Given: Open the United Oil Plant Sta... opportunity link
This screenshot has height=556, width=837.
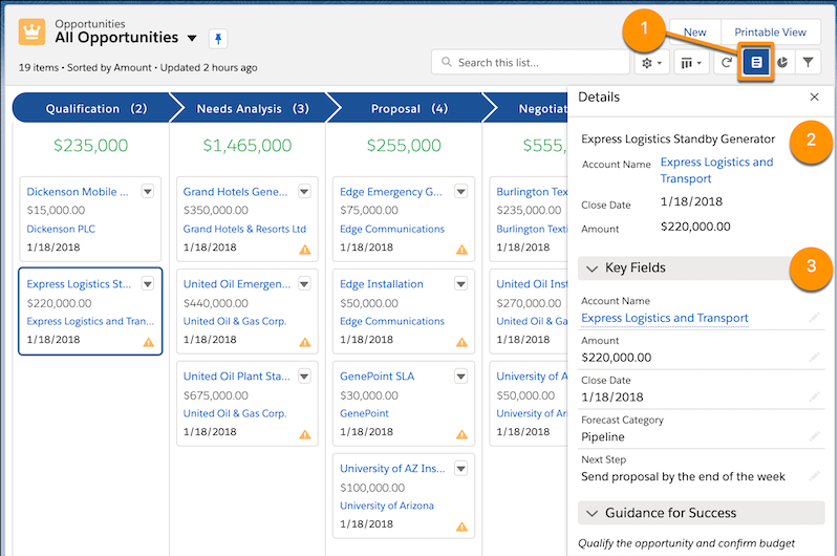Looking at the screenshot, I should (x=236, y=376).
